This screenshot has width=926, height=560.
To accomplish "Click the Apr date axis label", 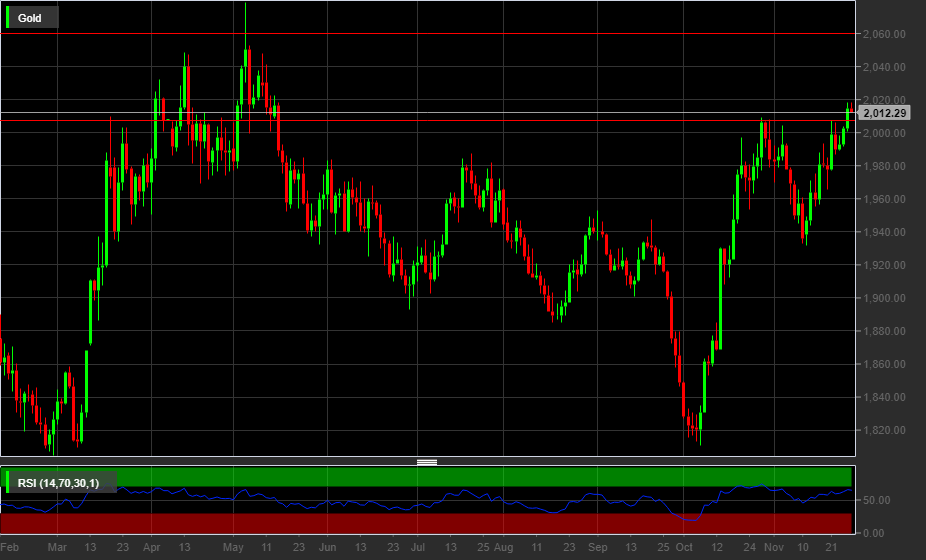I will click(x=152, y=548).
